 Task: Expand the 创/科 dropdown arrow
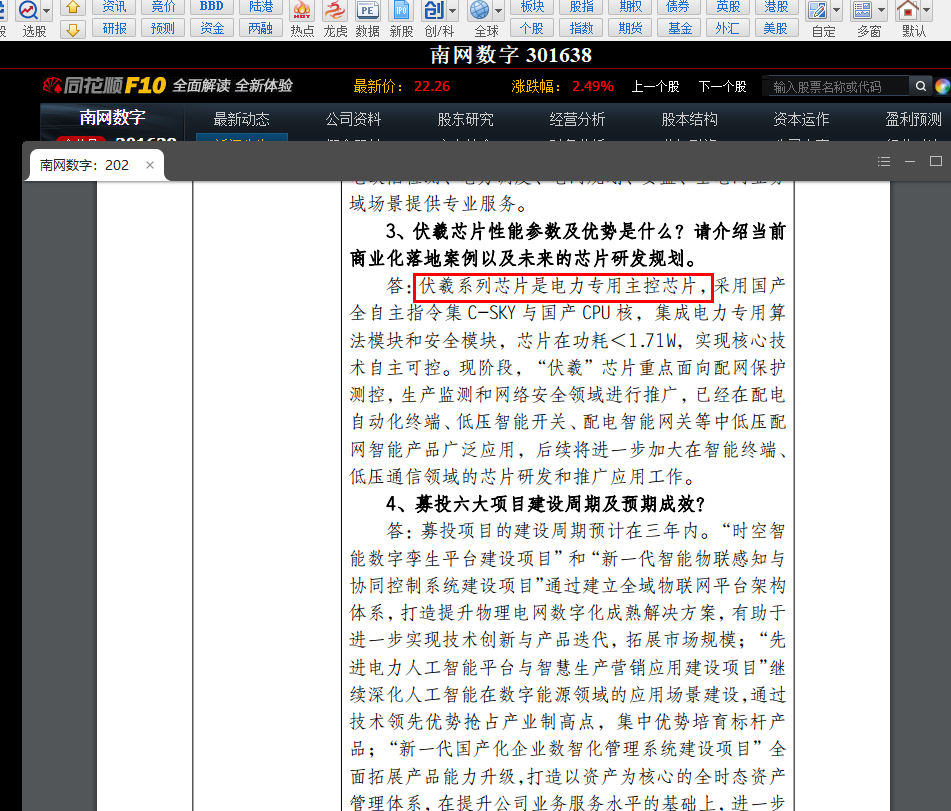[x=452, y=10]
